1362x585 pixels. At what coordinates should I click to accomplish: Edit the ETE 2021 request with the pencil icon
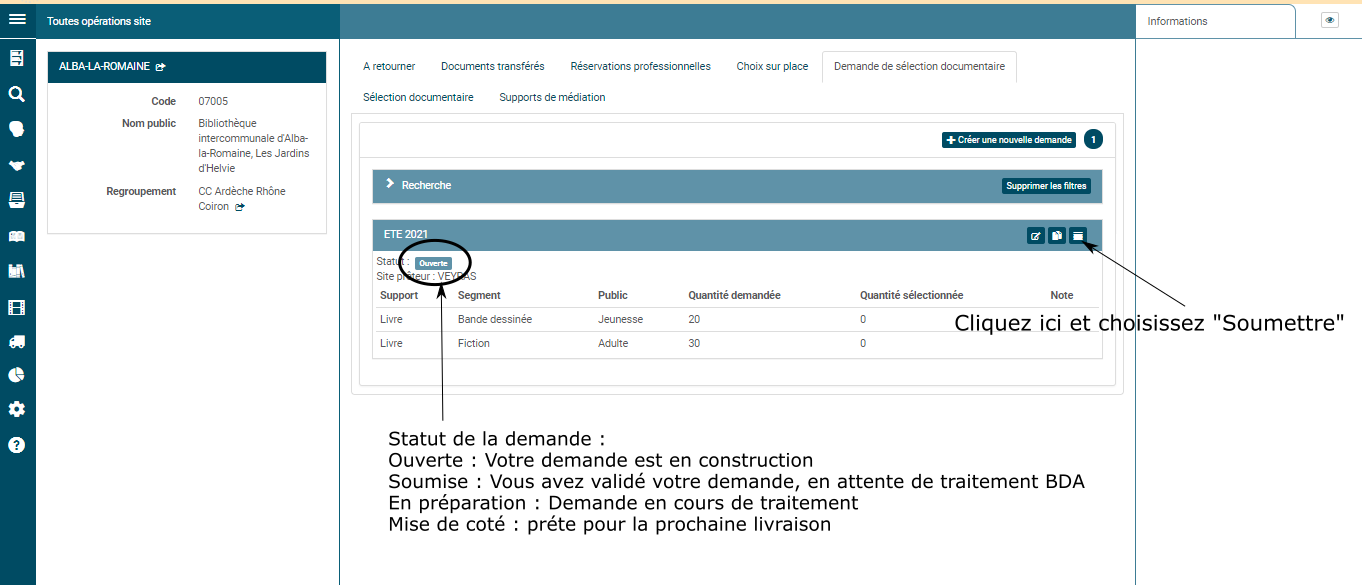(x=1036, y=236)
